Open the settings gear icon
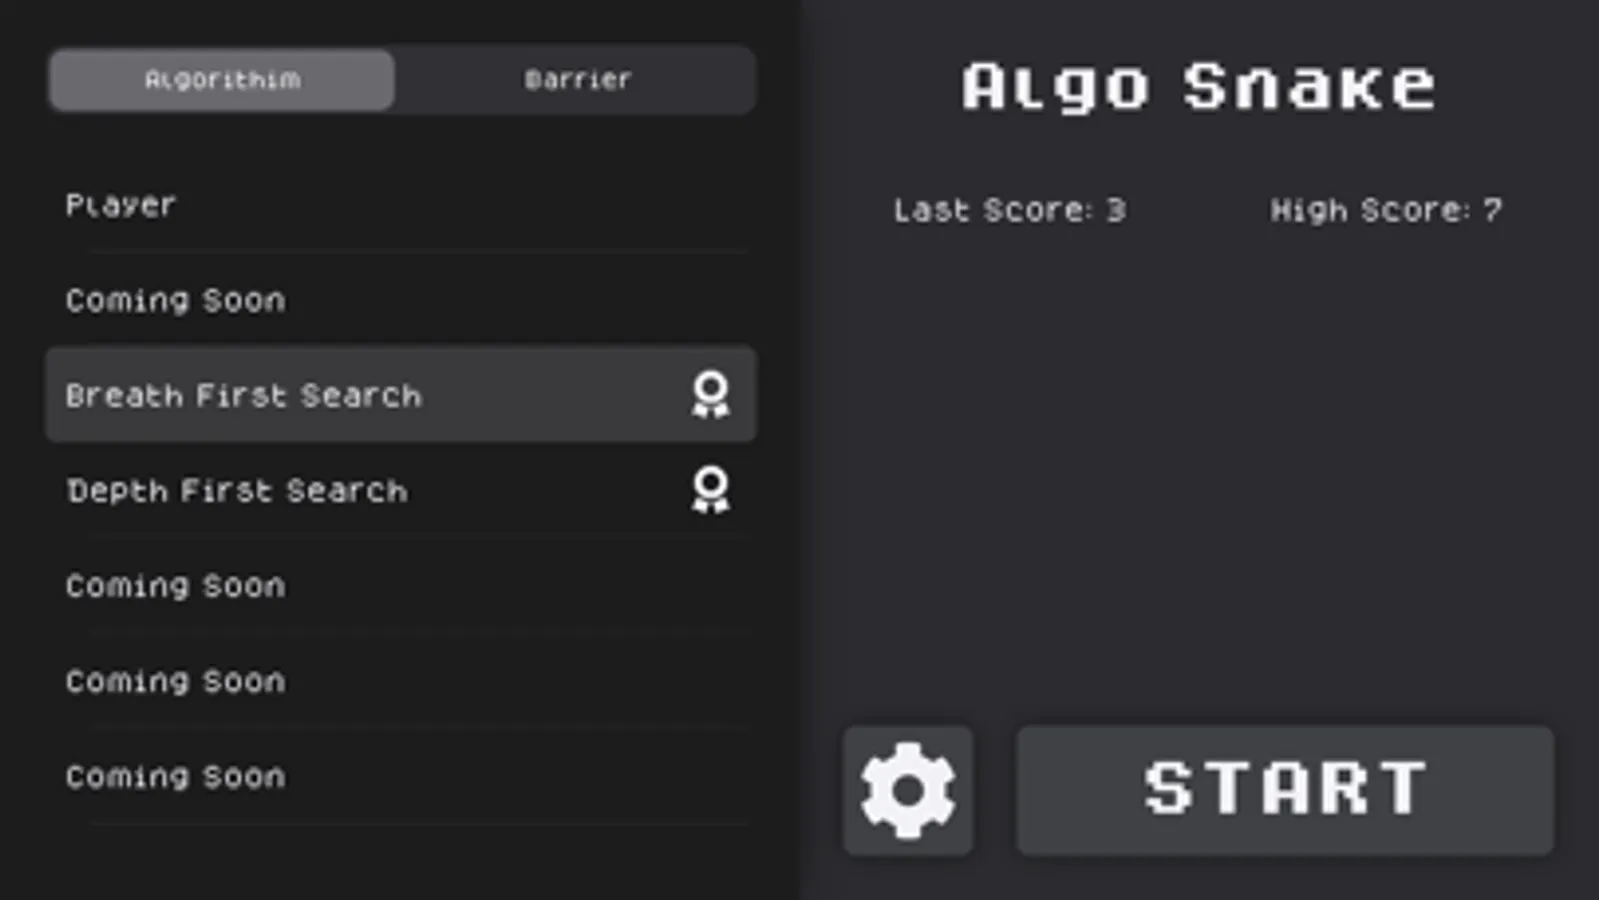1599x900 pixels. pos(907,790)
